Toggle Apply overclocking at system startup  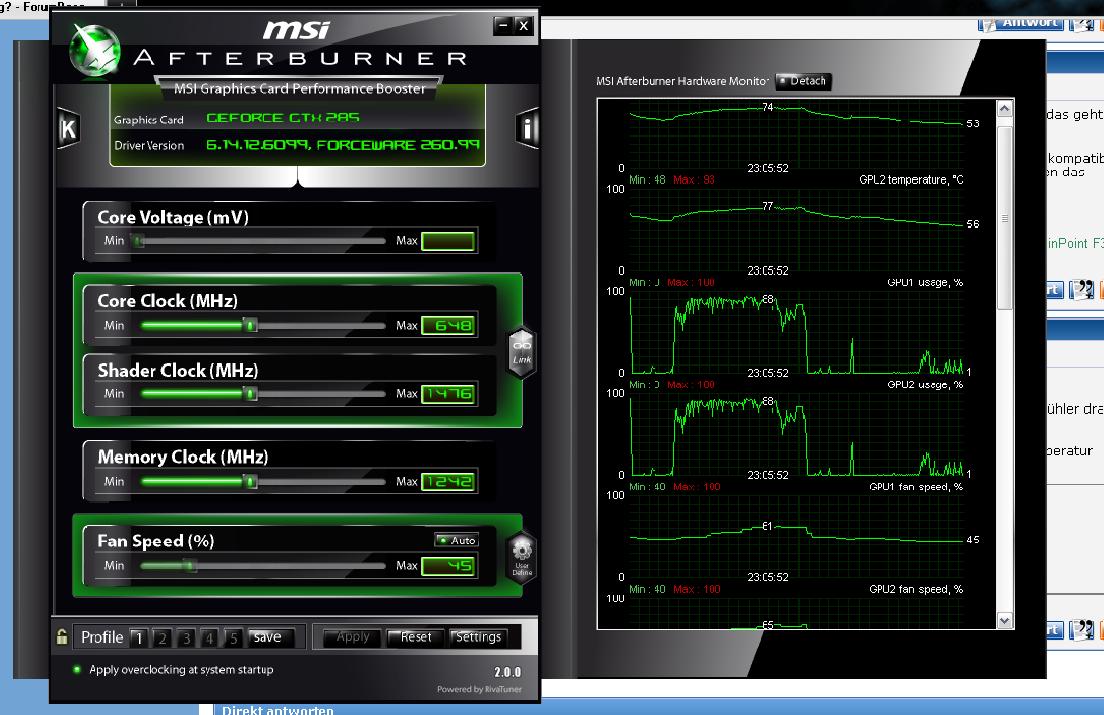pyautogui.click(x=174, y=669)
